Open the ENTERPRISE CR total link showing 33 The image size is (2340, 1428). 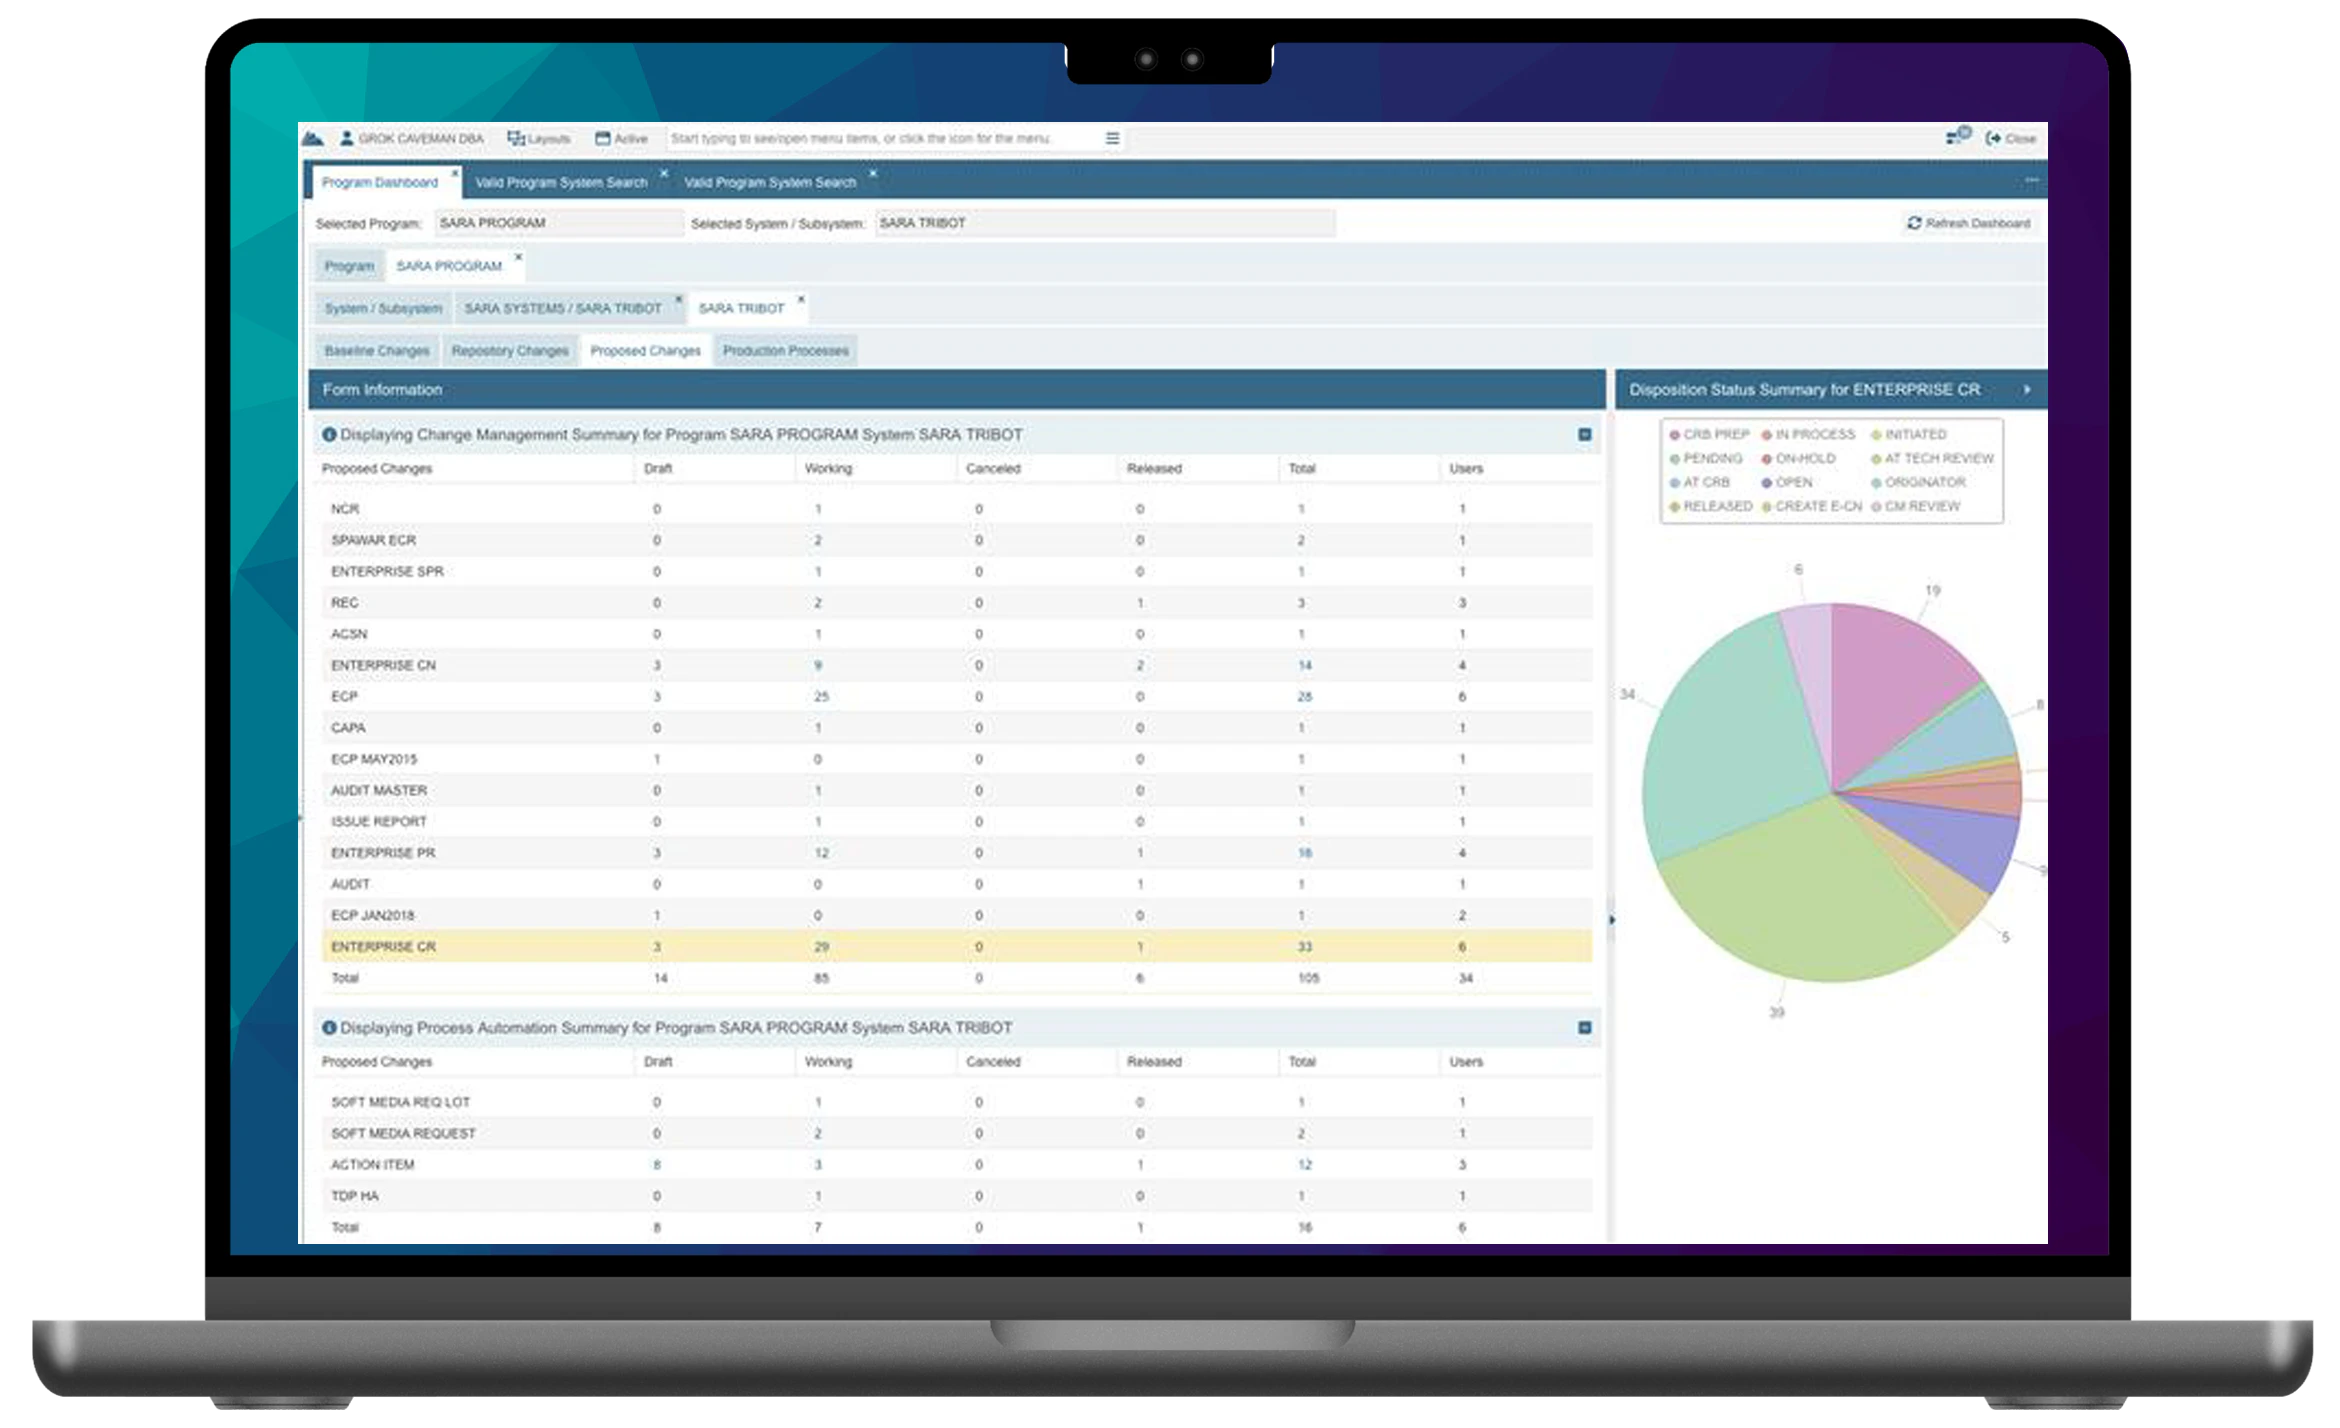pos(1302,945)
